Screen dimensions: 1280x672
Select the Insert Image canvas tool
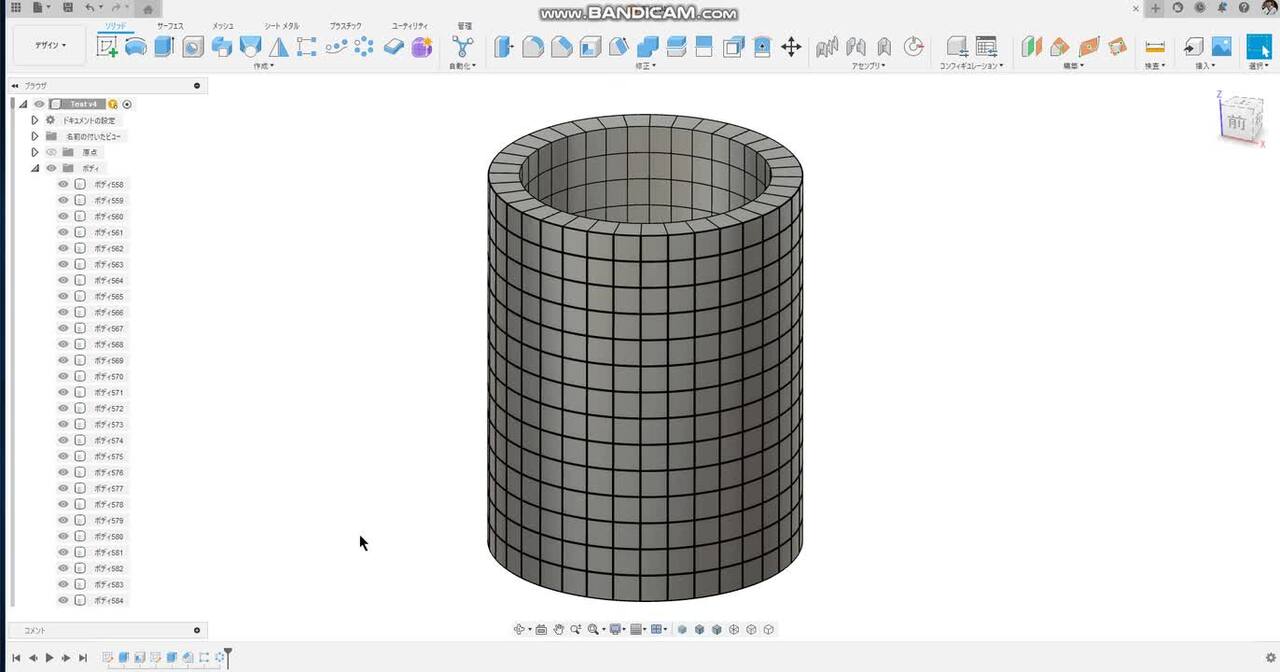[x=1222, y=46]
